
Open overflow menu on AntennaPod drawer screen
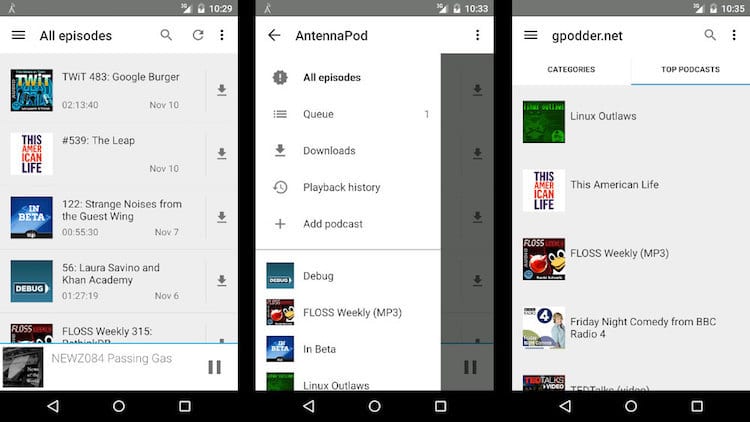click(x=477, y=35)
